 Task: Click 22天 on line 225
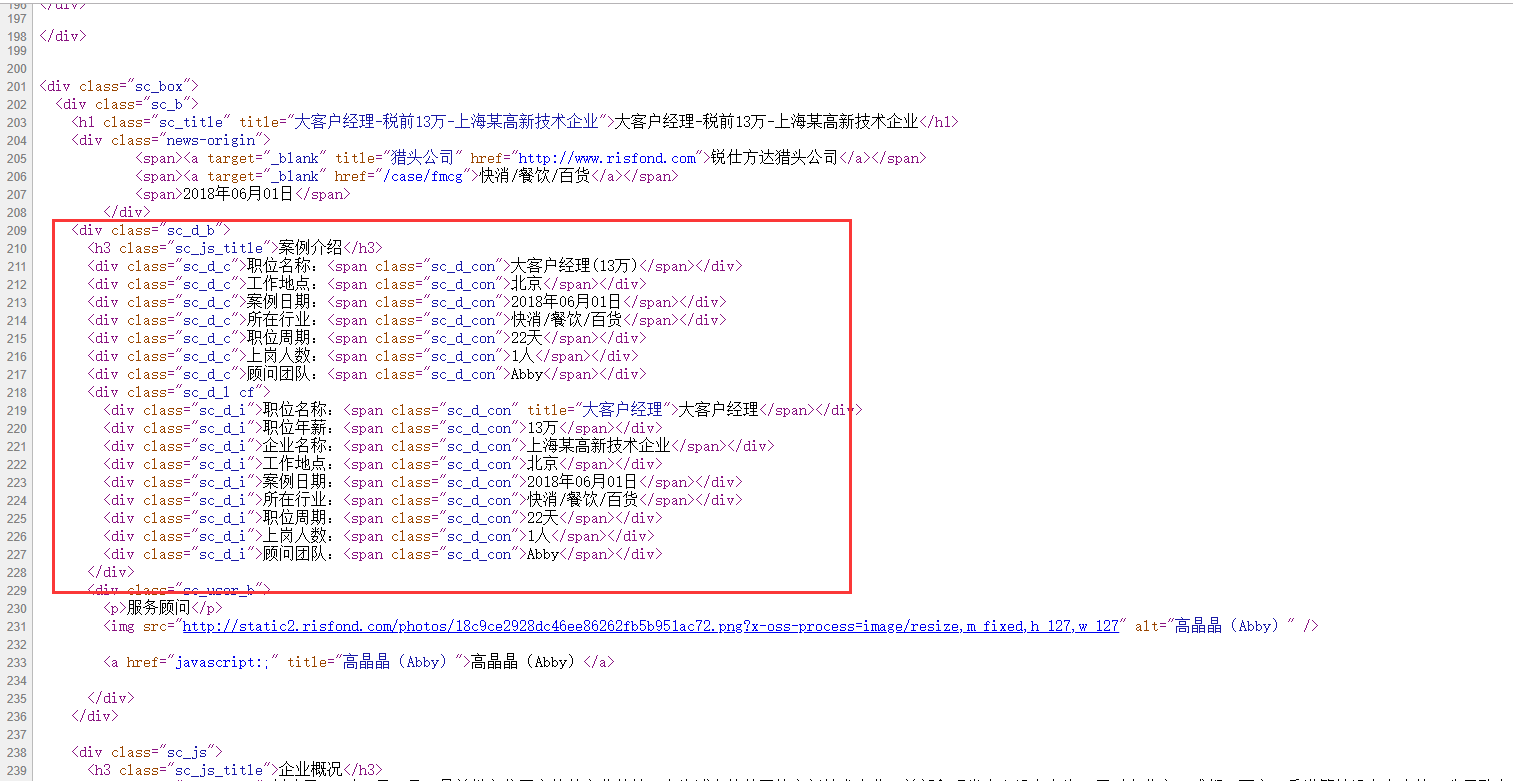543,518
